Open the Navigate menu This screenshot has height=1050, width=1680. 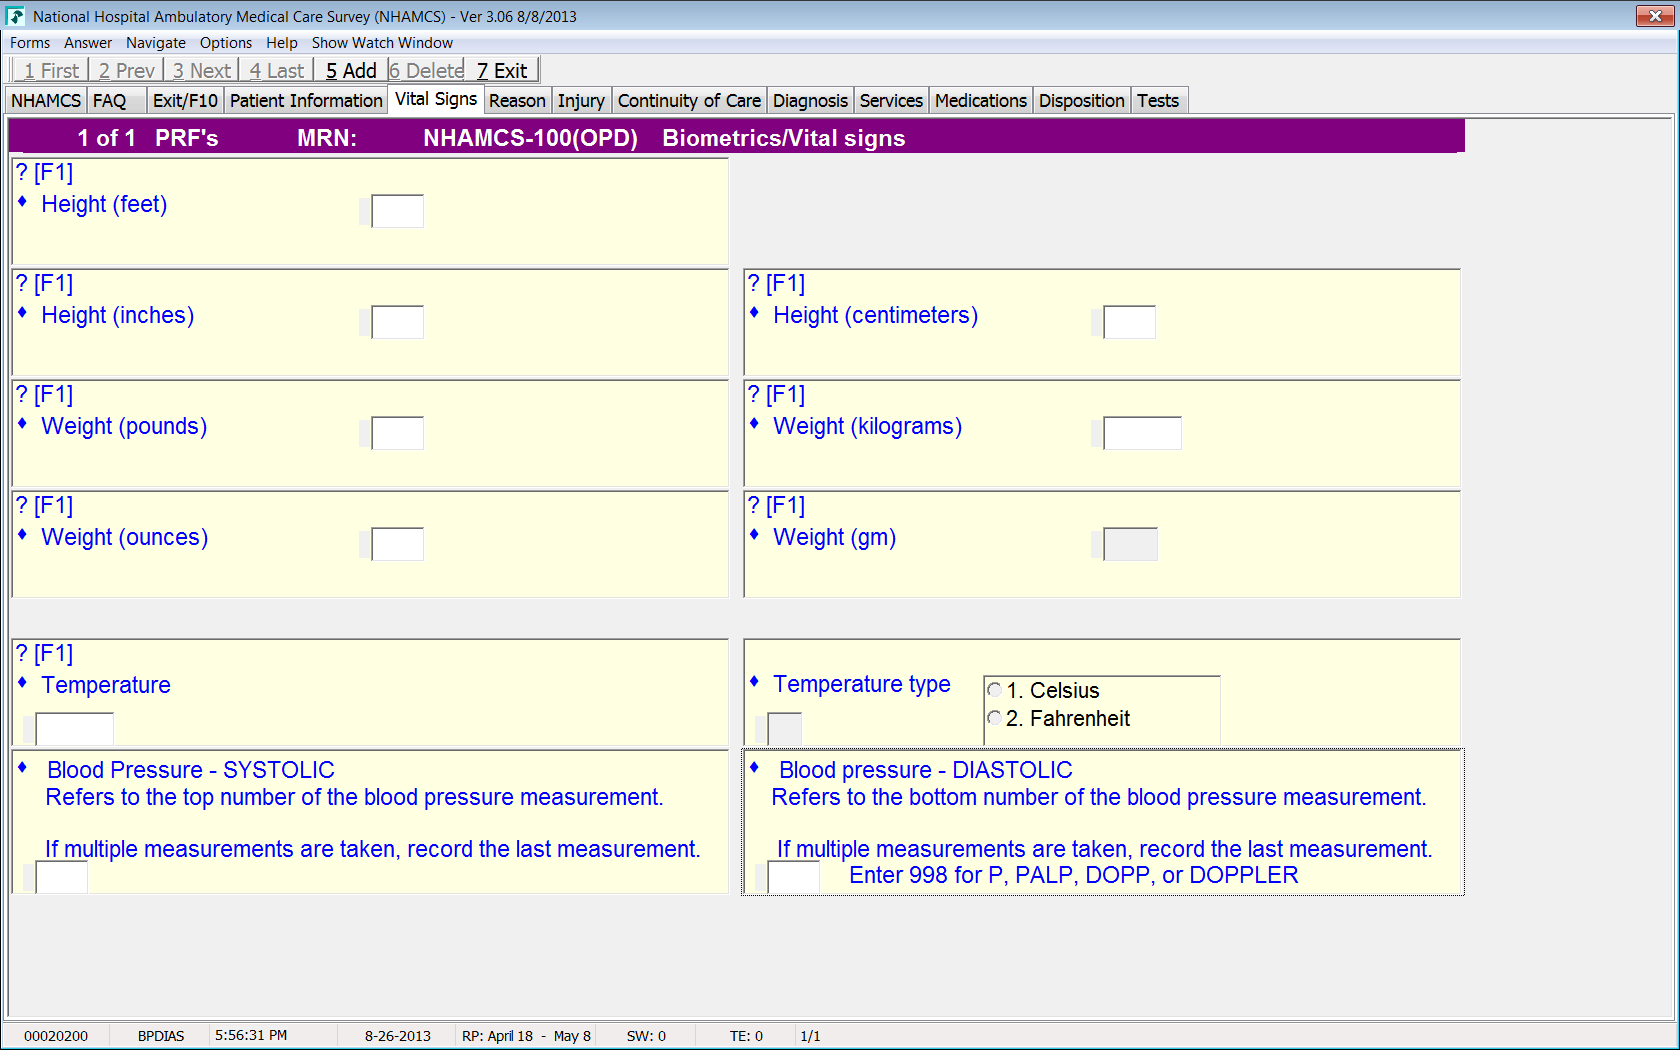coord(156,43)
